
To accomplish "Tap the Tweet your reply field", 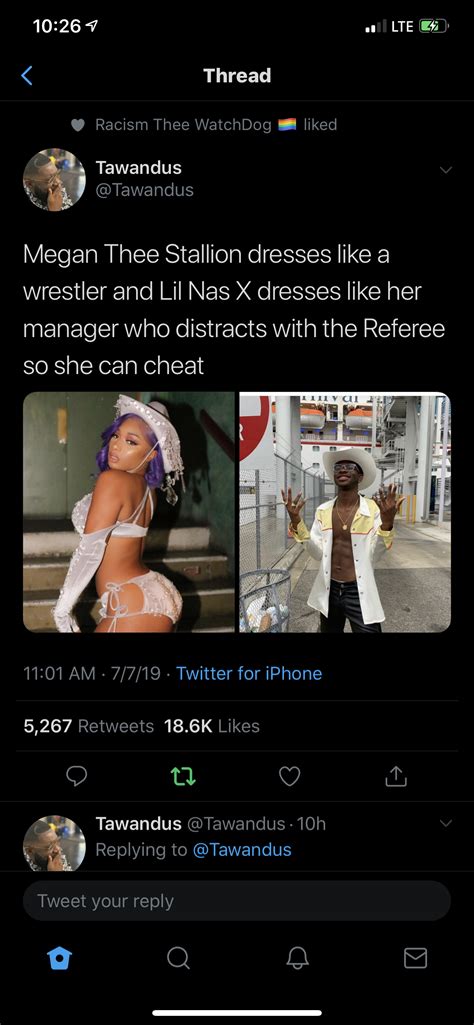I will (237, 901).
